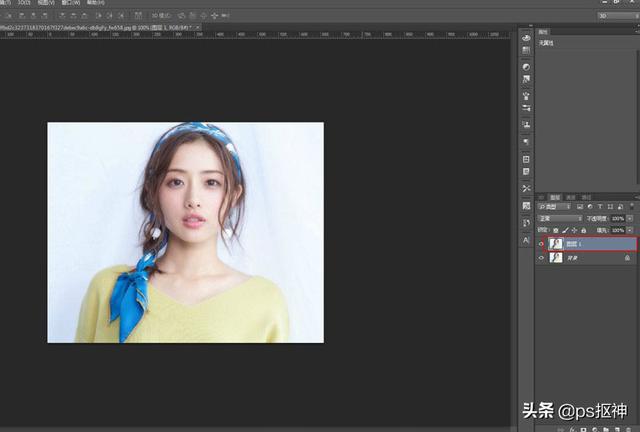Hide the 图层 1 layer with eye icon
Screen dimensions: 640x432
[542, 243]
